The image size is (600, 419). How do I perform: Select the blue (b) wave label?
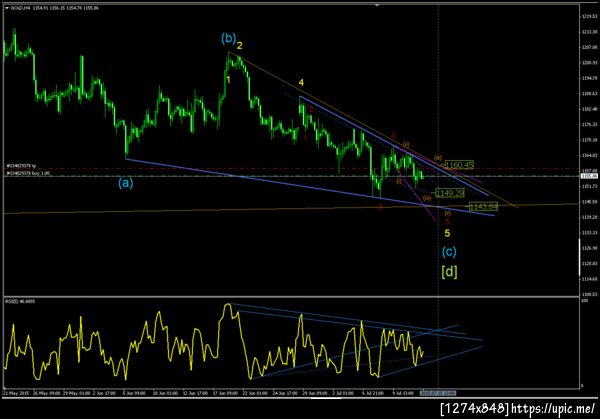(x=228, y=38)
